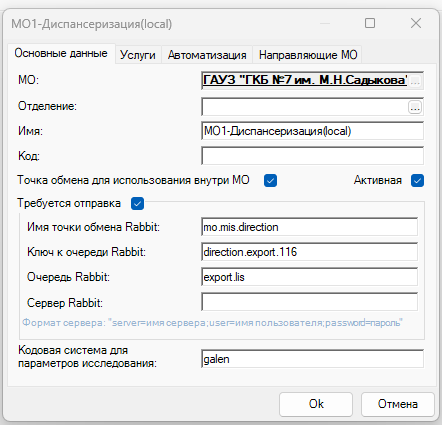442x425 pixels.
Task: Switch to the Услуги tab
Action: click(x=138, y=55)
